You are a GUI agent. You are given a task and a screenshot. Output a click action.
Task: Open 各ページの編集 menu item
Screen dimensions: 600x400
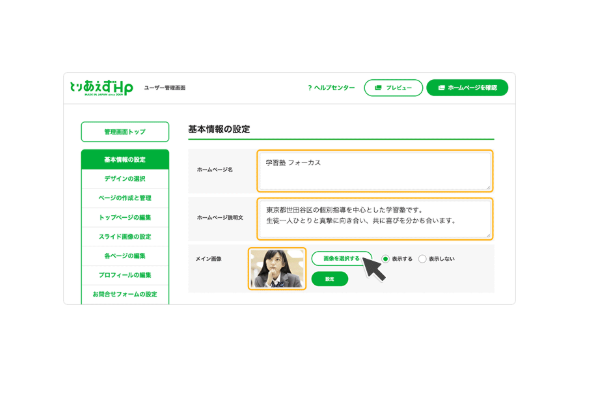click(x=125, y=256)
